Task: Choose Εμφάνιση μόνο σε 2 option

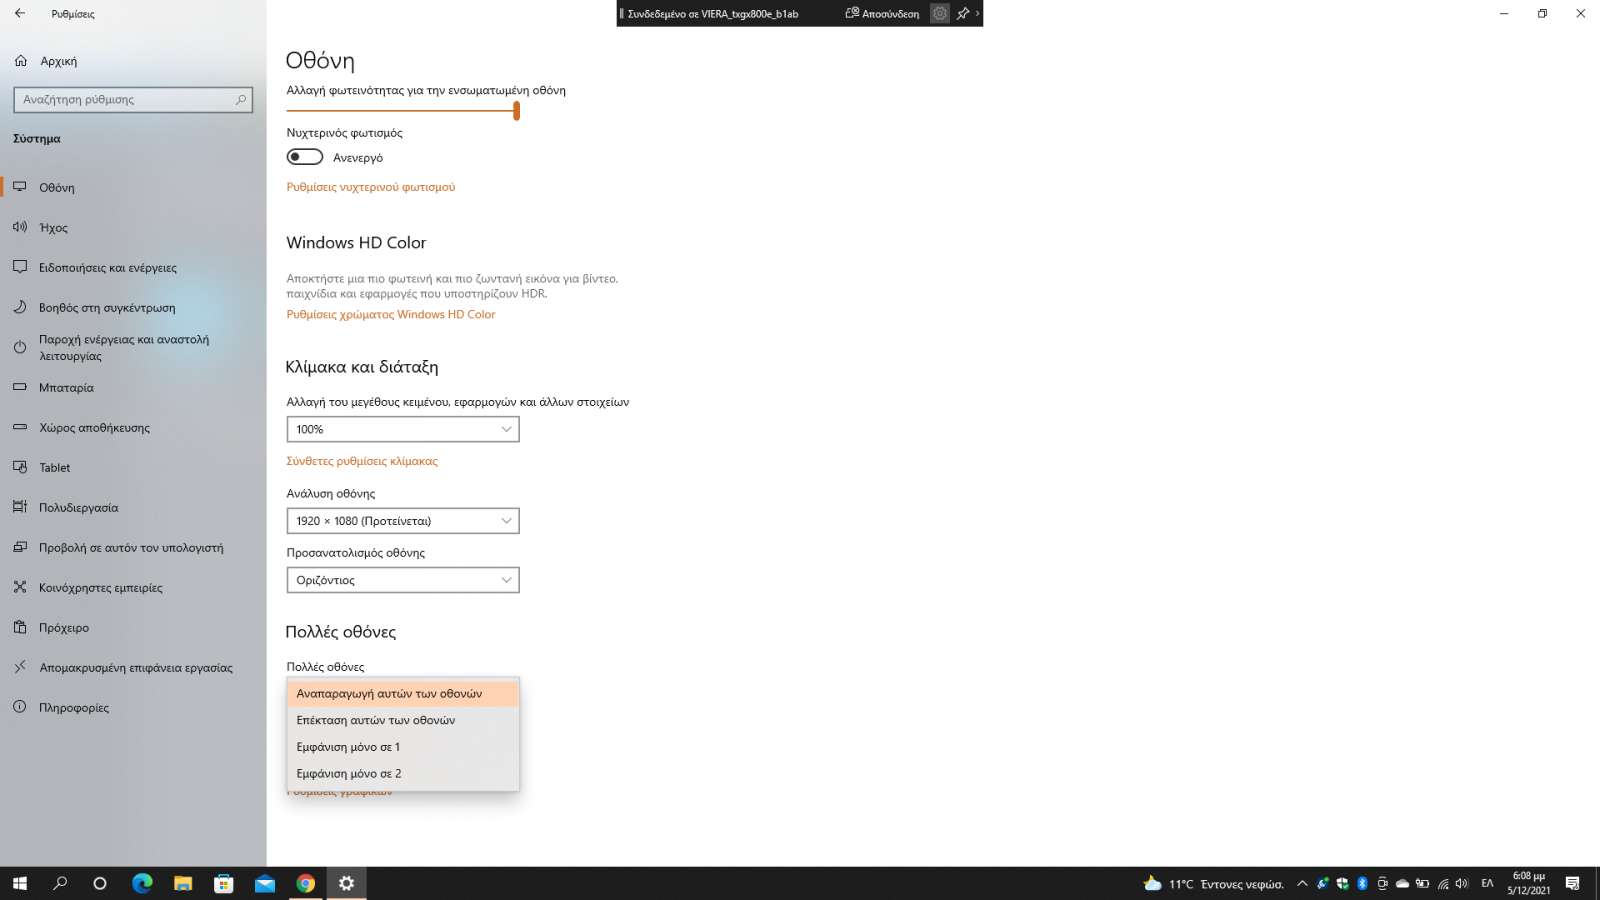Action: point(349,774)
